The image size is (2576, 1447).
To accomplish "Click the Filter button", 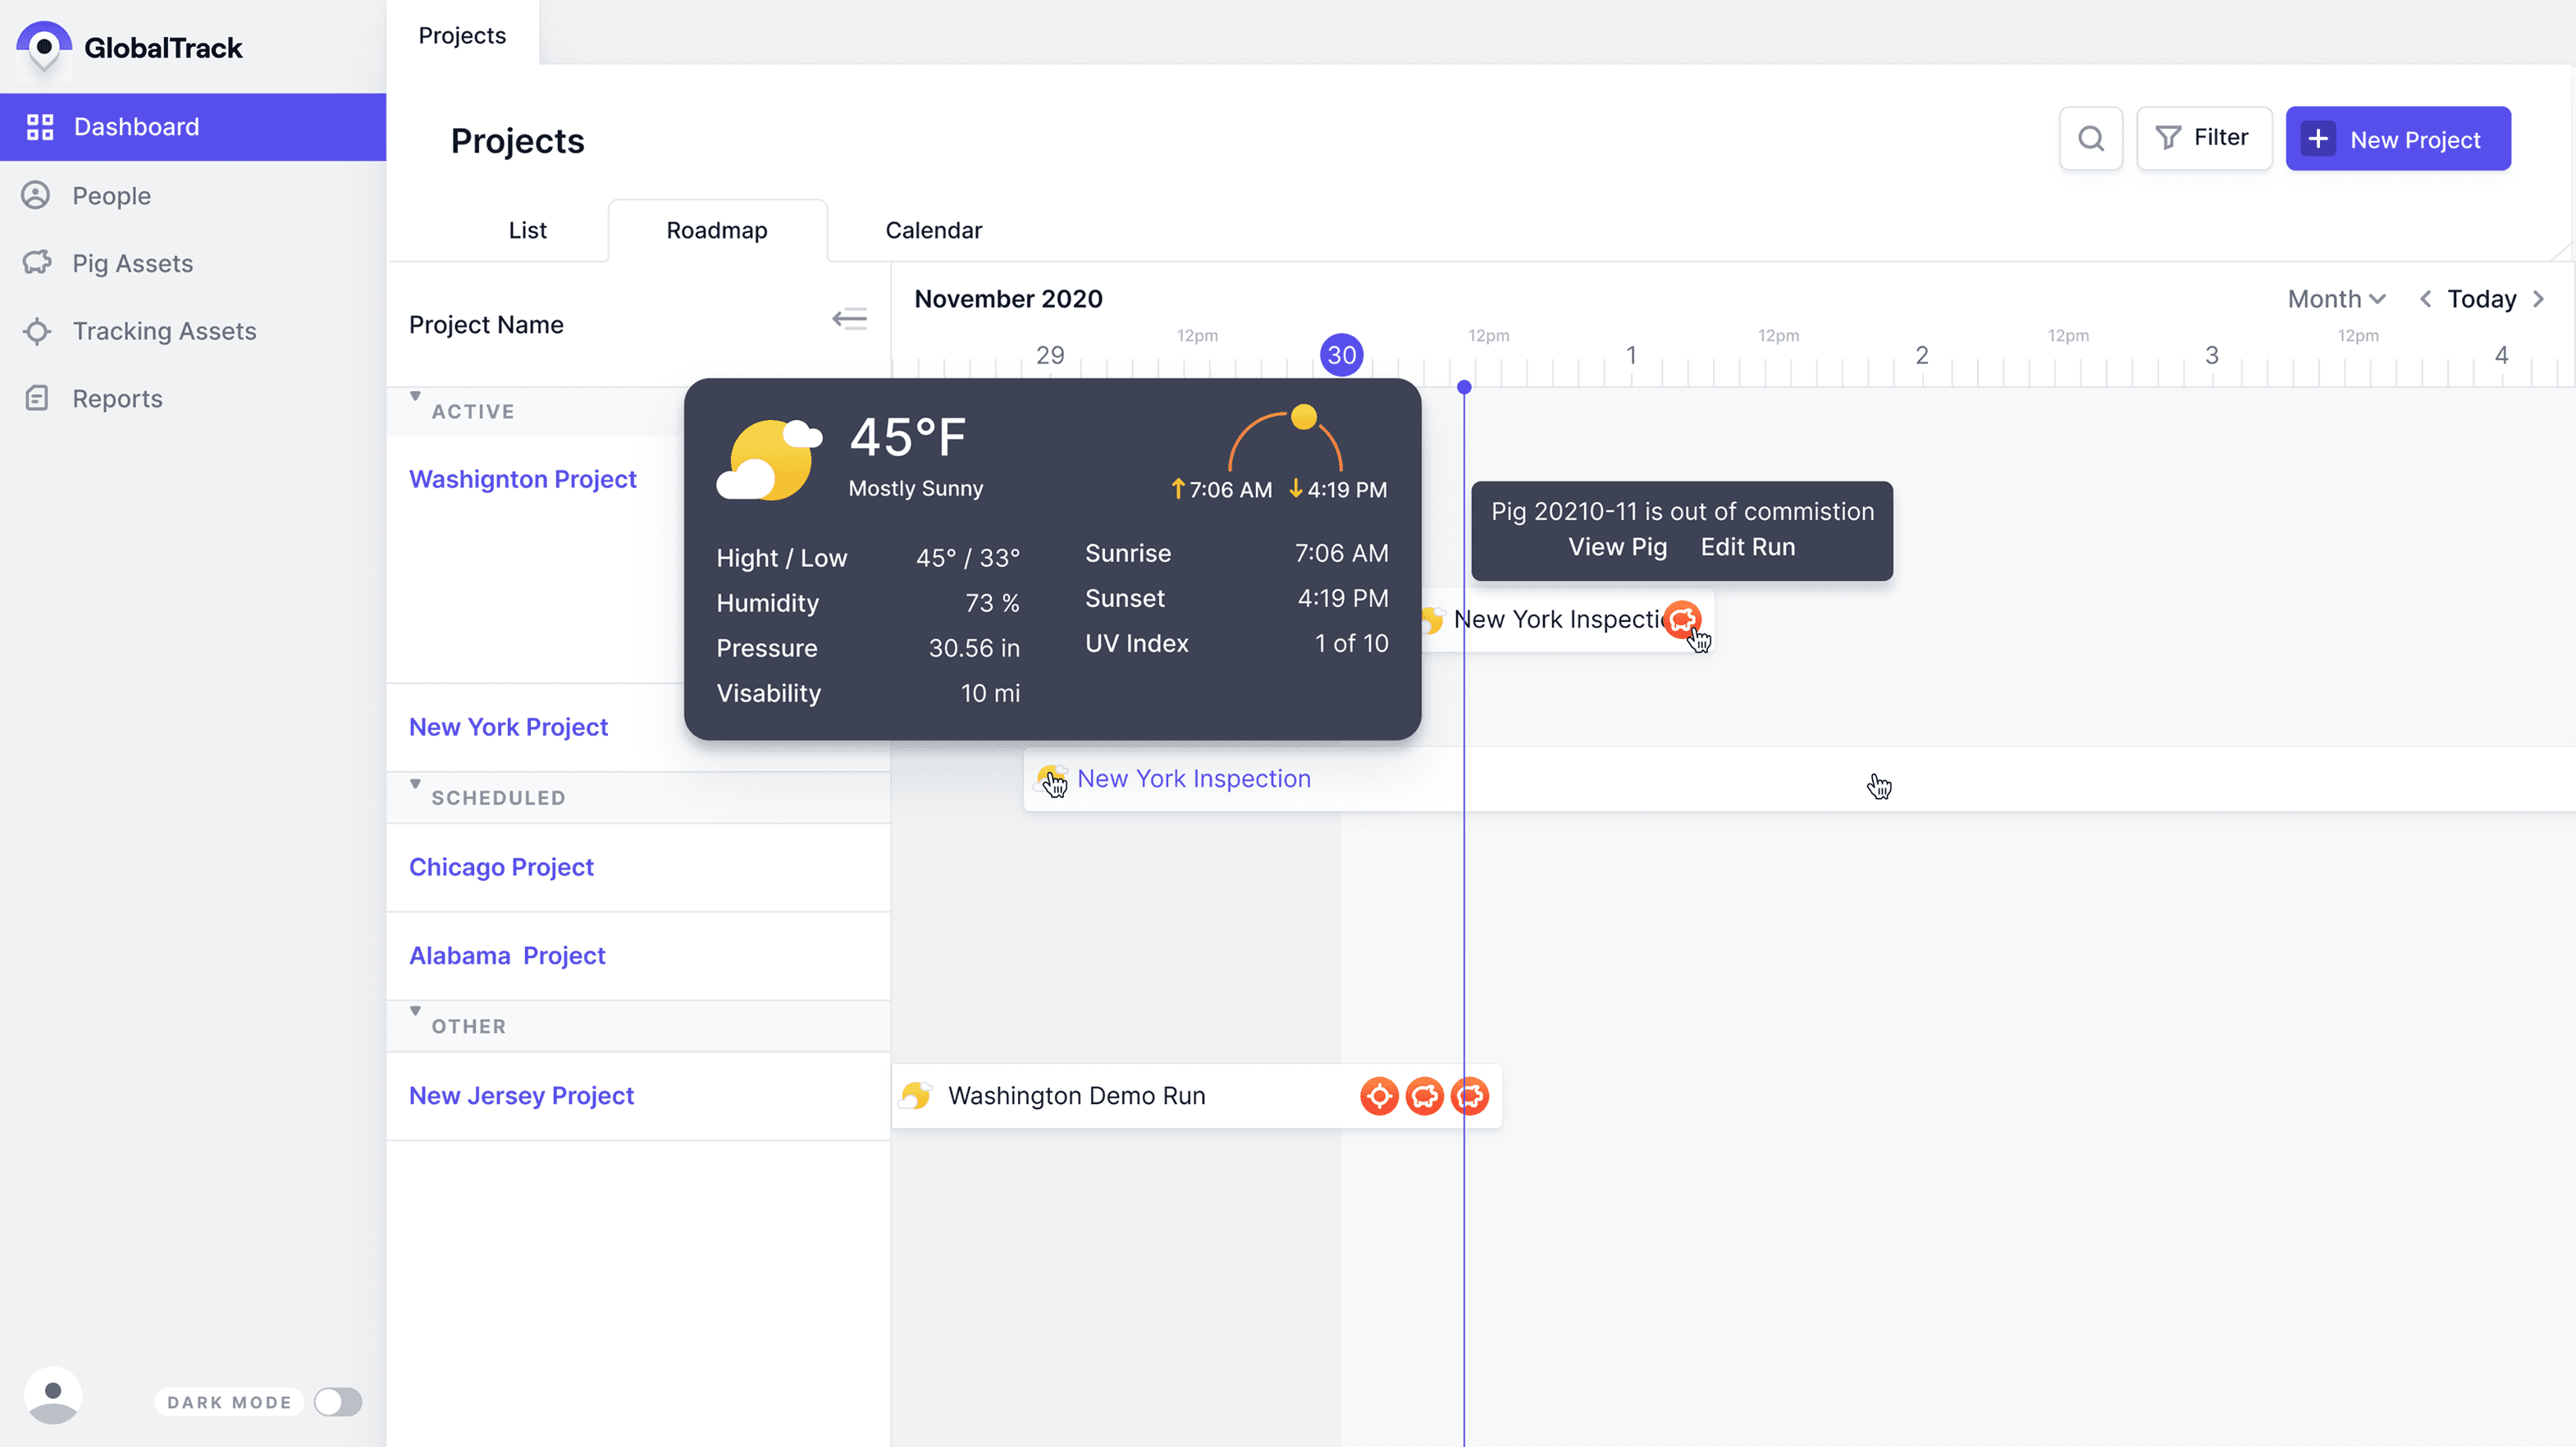I will pos(2203,138).
